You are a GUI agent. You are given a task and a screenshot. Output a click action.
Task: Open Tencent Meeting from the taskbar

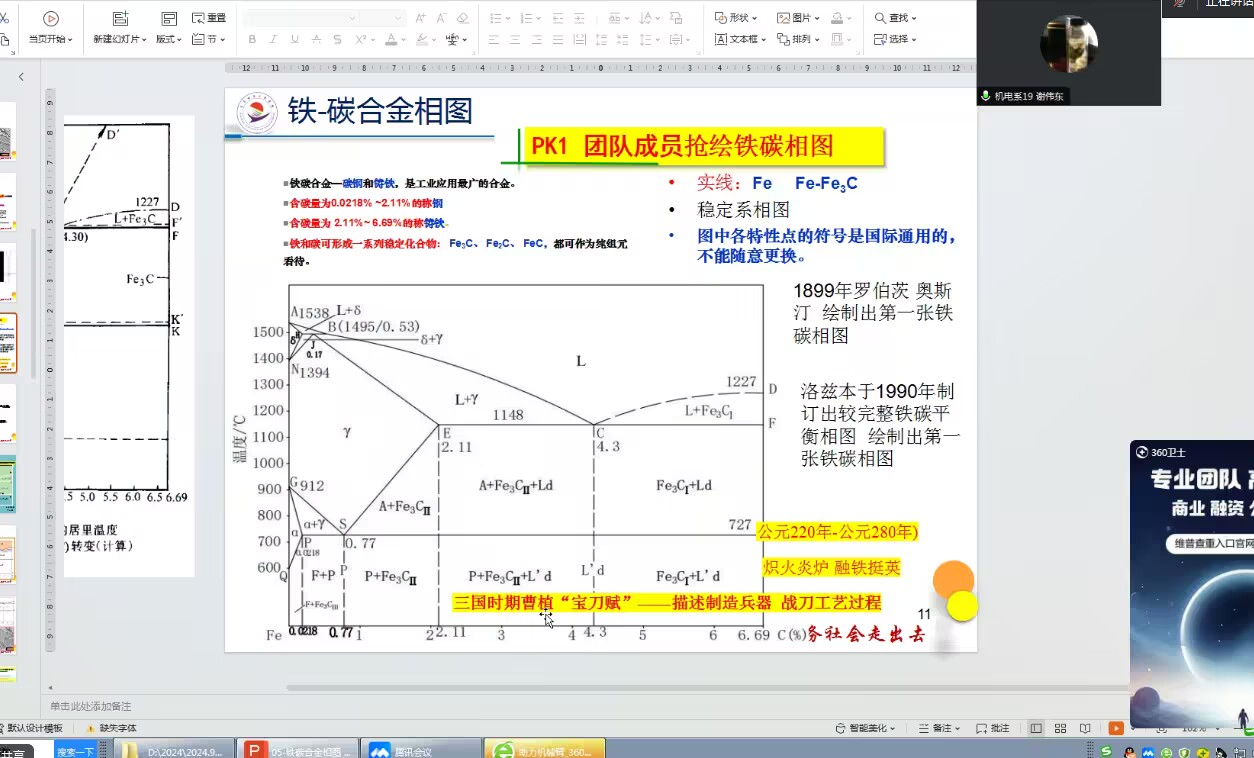[420, 750]
